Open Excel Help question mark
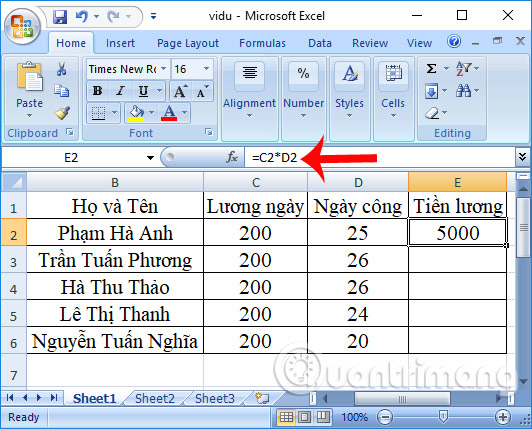Screen dimensions: 532x429 tap(454, 41)
